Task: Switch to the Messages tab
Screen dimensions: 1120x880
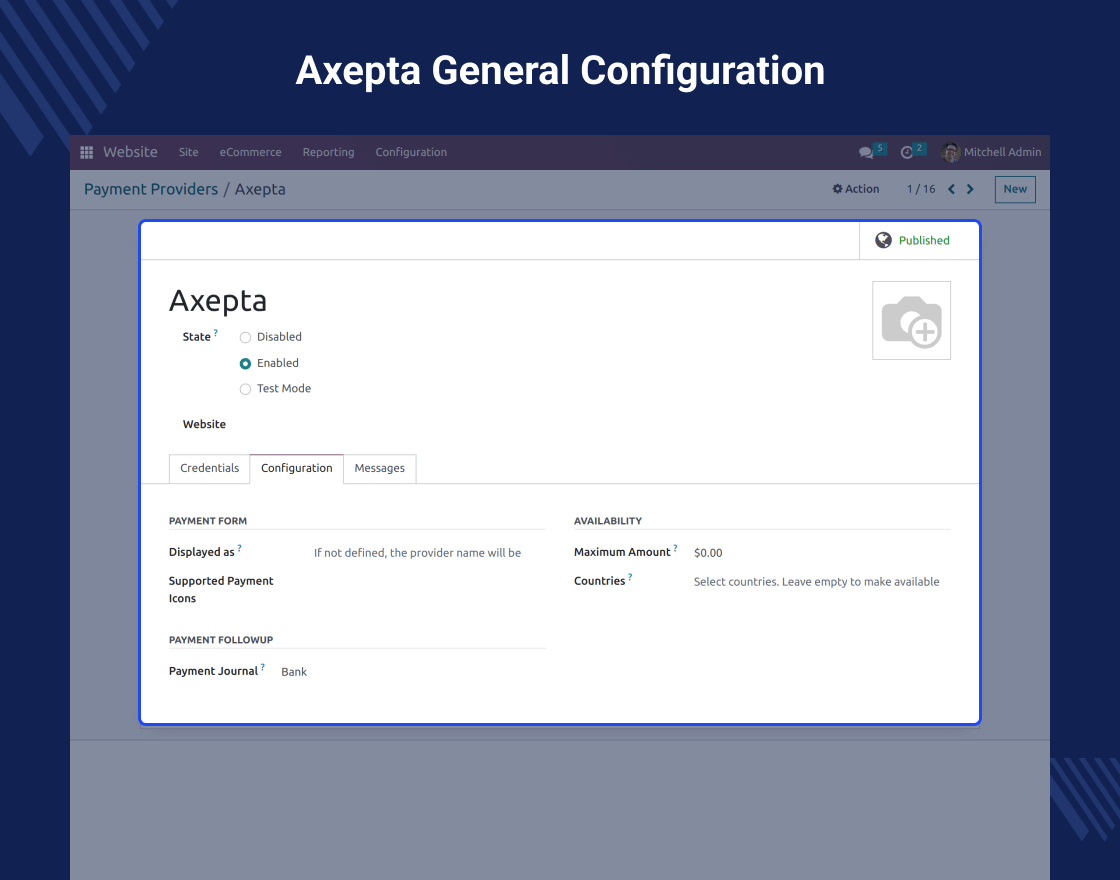Action: [379, 469]
